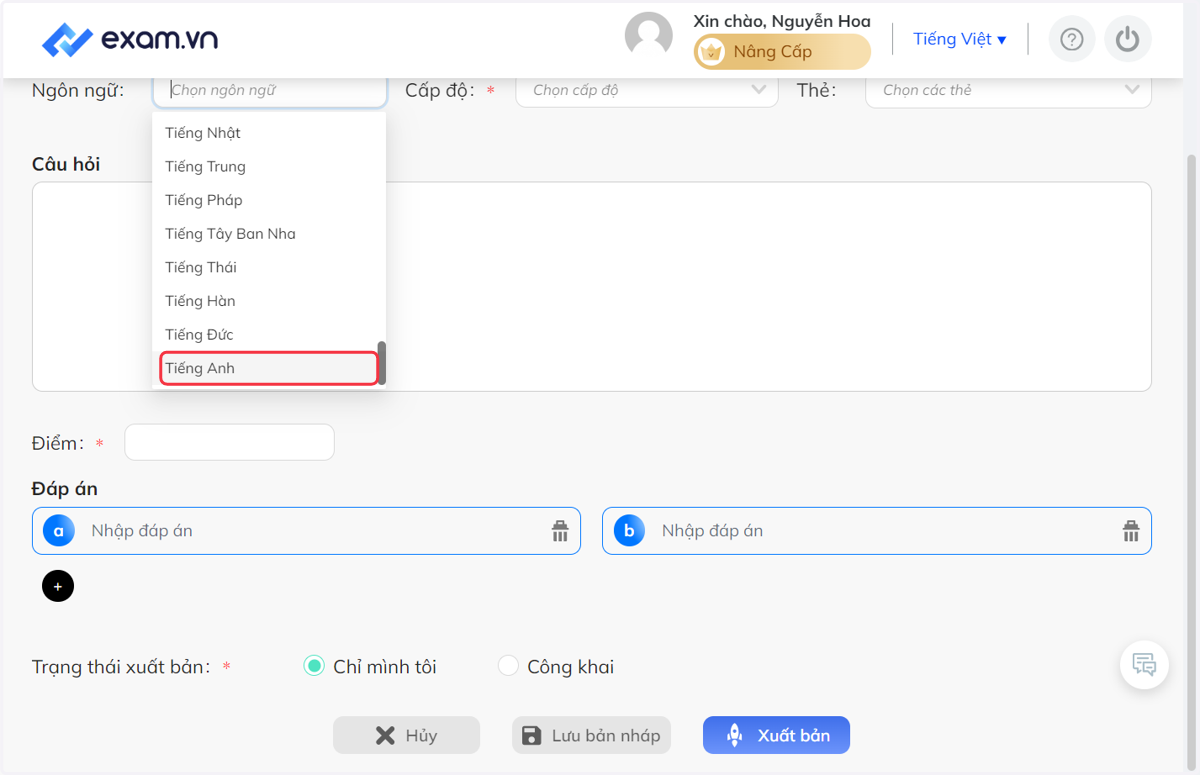The width and height of the screenshot is (1200, 775).
Task: Click the blue answer b badge
Action: tap(629, 531)
